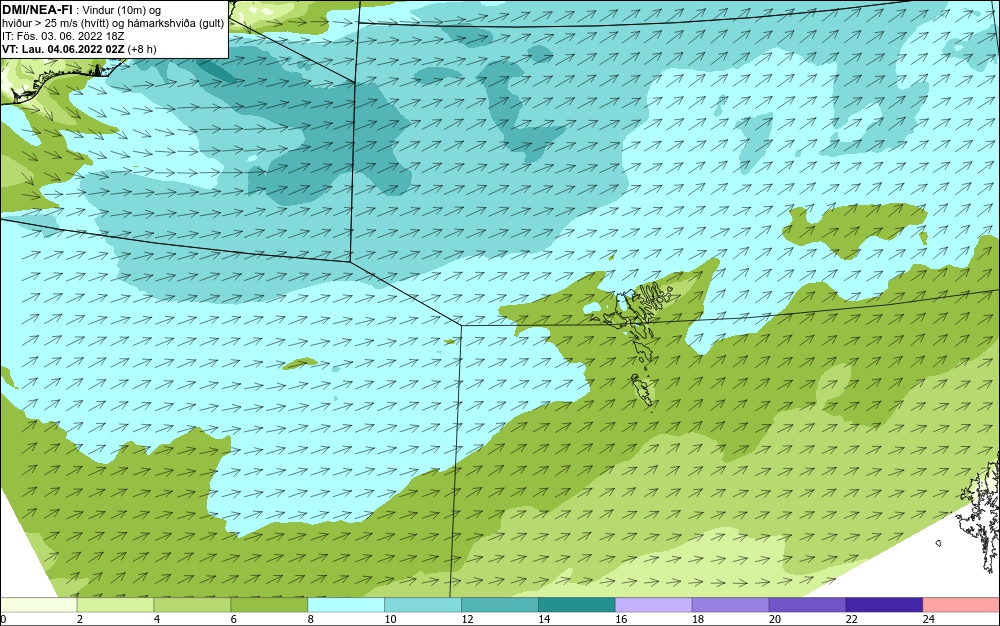Click the DMI/NEA-FI title text
1000x626 pixels.
pyautogui.click(x=38, y=10)
